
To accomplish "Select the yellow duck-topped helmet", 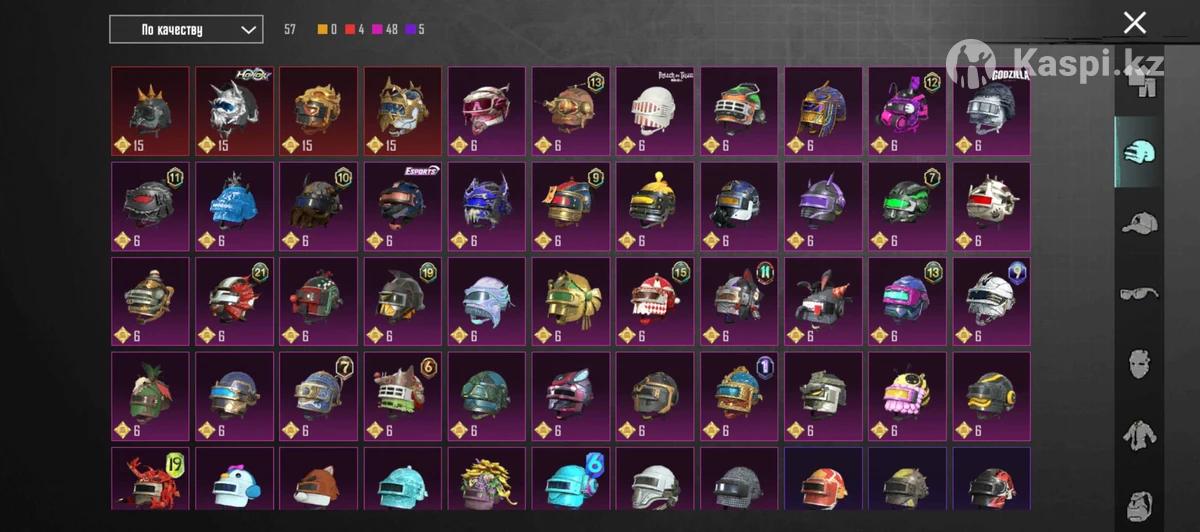I will [x=655, y=207].
